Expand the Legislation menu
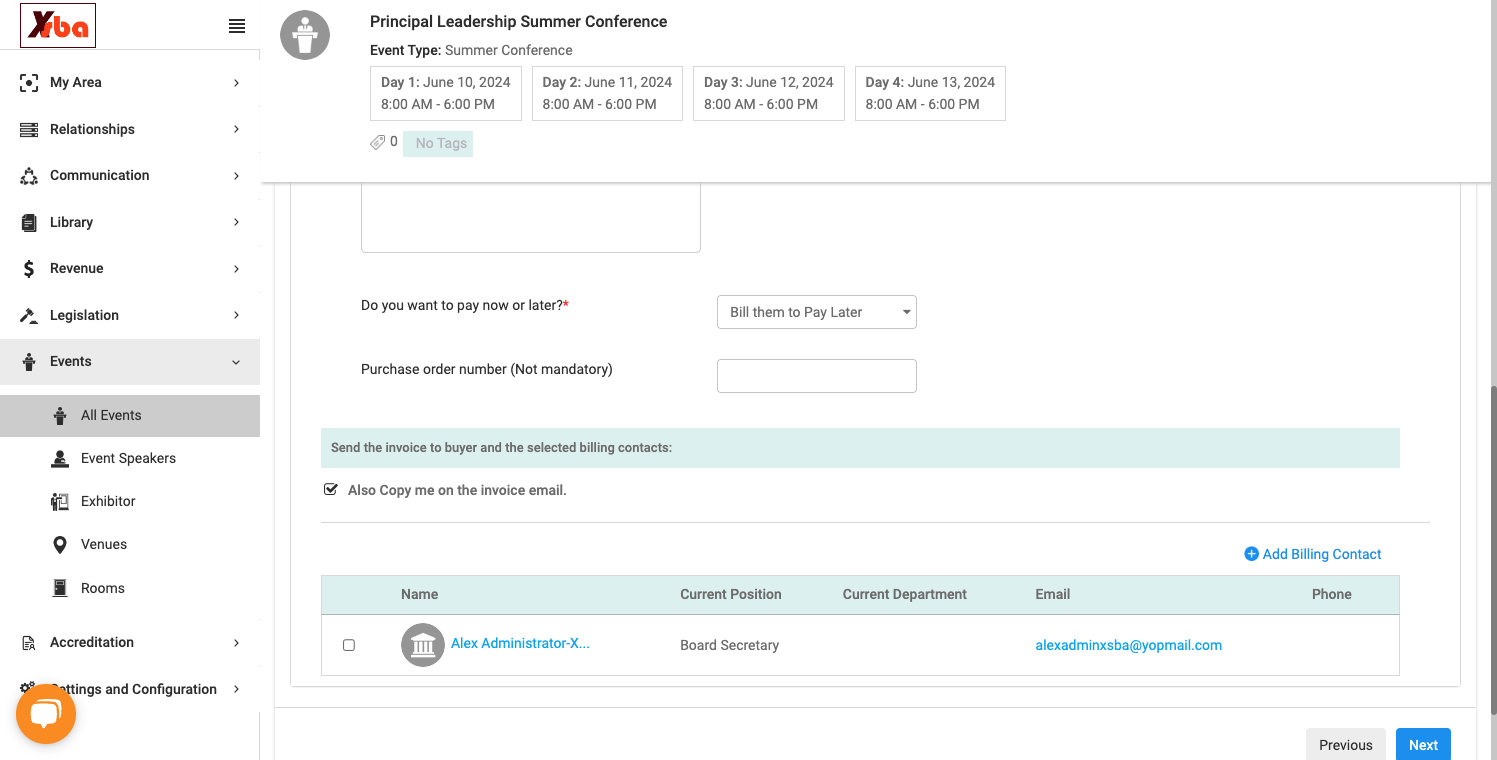Viewport: 1497px width, 760px height. point(130,315)
